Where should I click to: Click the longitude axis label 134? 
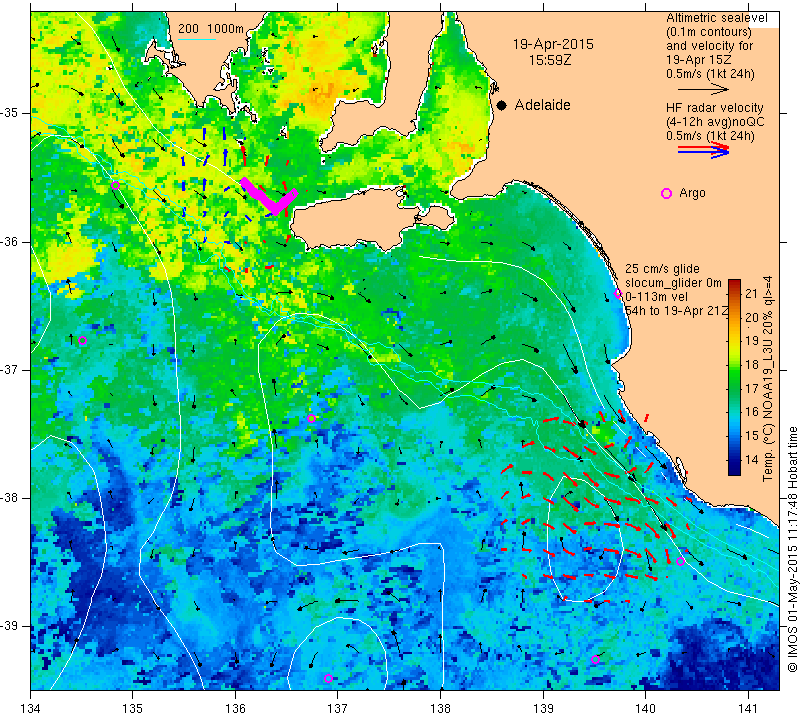click(31, 708)
